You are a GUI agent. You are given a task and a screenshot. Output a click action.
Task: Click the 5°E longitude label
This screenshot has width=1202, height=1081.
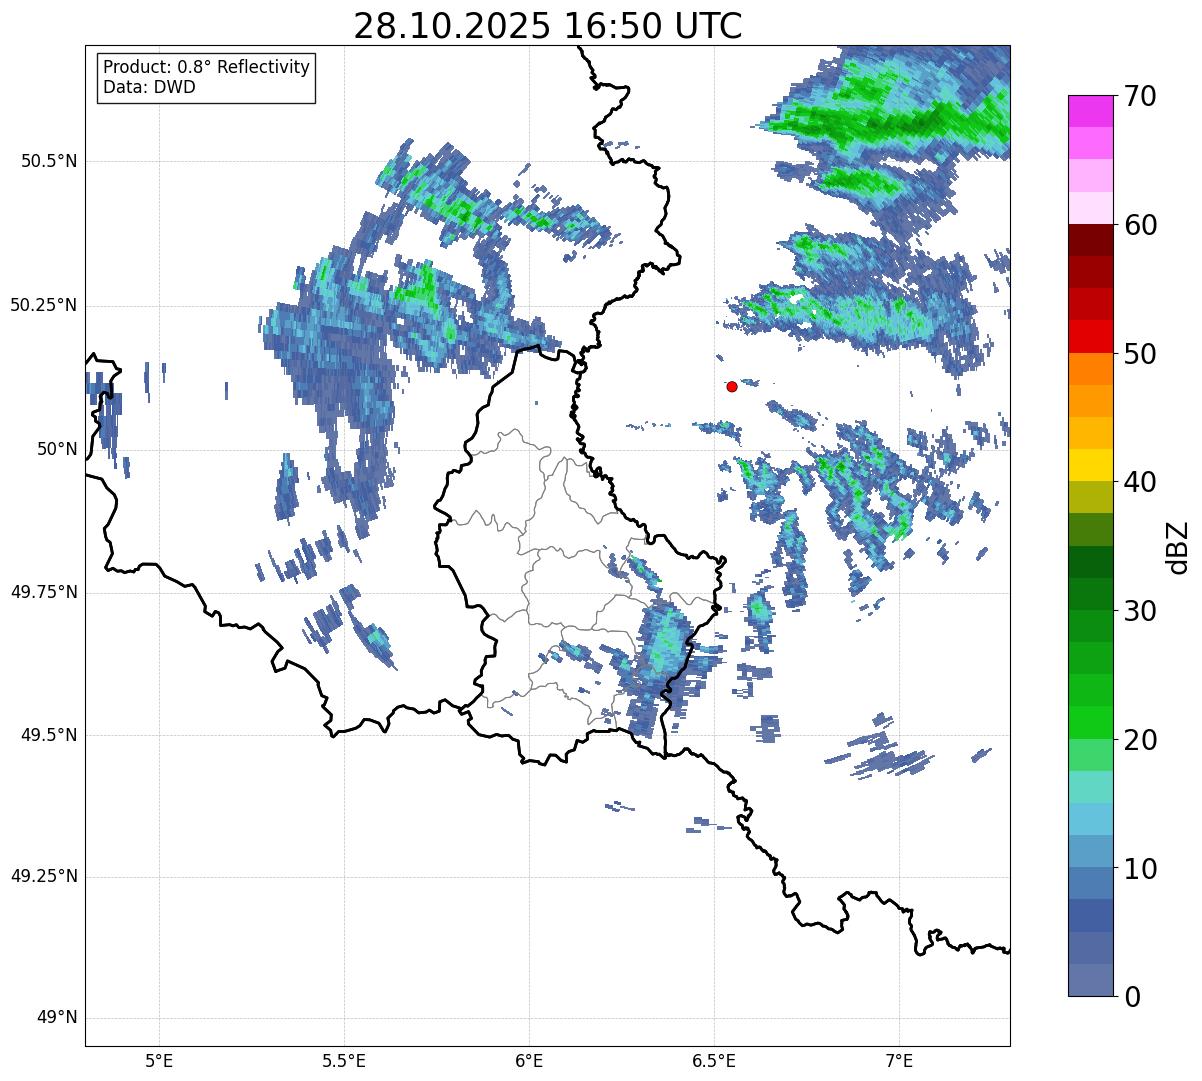(x=159, y=1061)
